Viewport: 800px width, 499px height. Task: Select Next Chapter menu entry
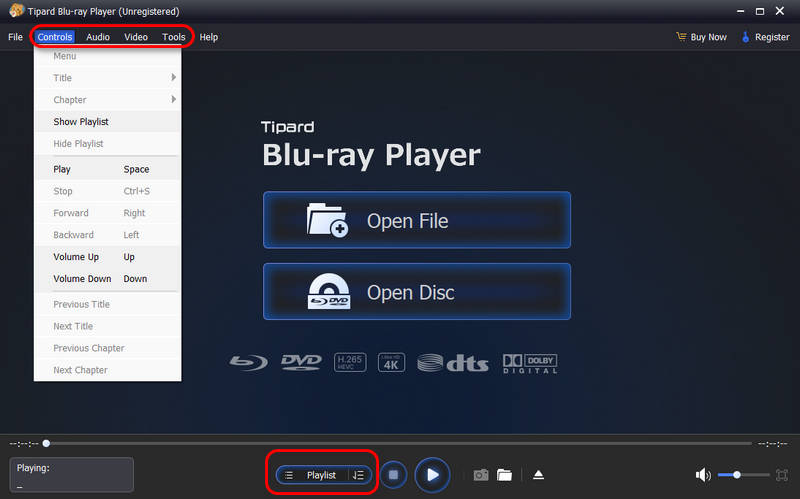pyautogui.click(x=107, y=370)
